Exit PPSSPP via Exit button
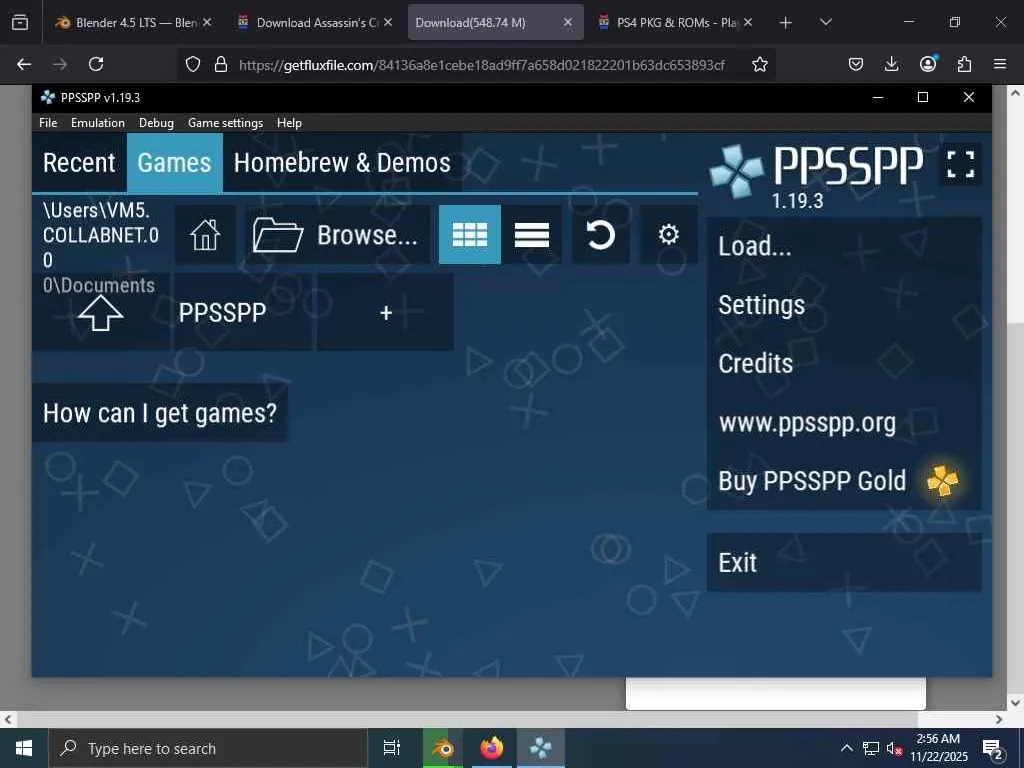Screen dimensions: 1024x768 844,562
